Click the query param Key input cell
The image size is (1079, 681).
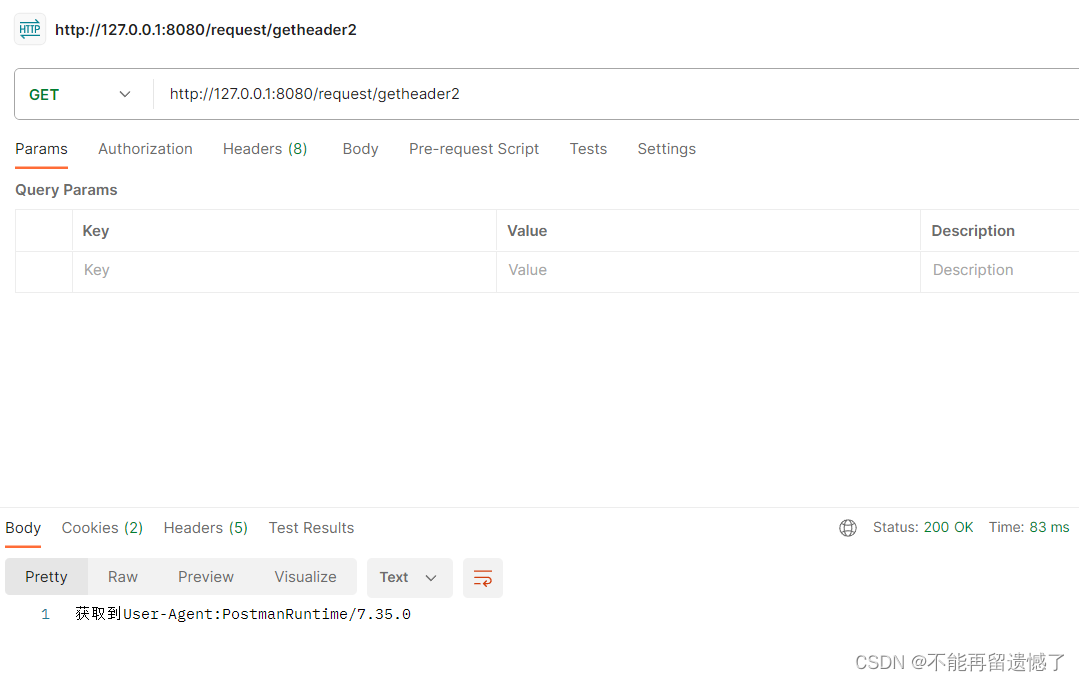click(284, 270)
